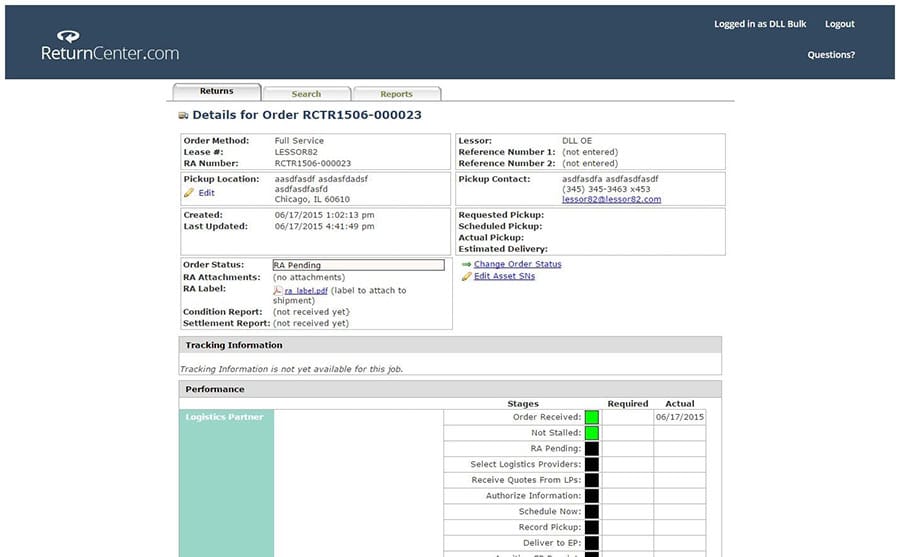Click the Estimated Delivery label

503,249
